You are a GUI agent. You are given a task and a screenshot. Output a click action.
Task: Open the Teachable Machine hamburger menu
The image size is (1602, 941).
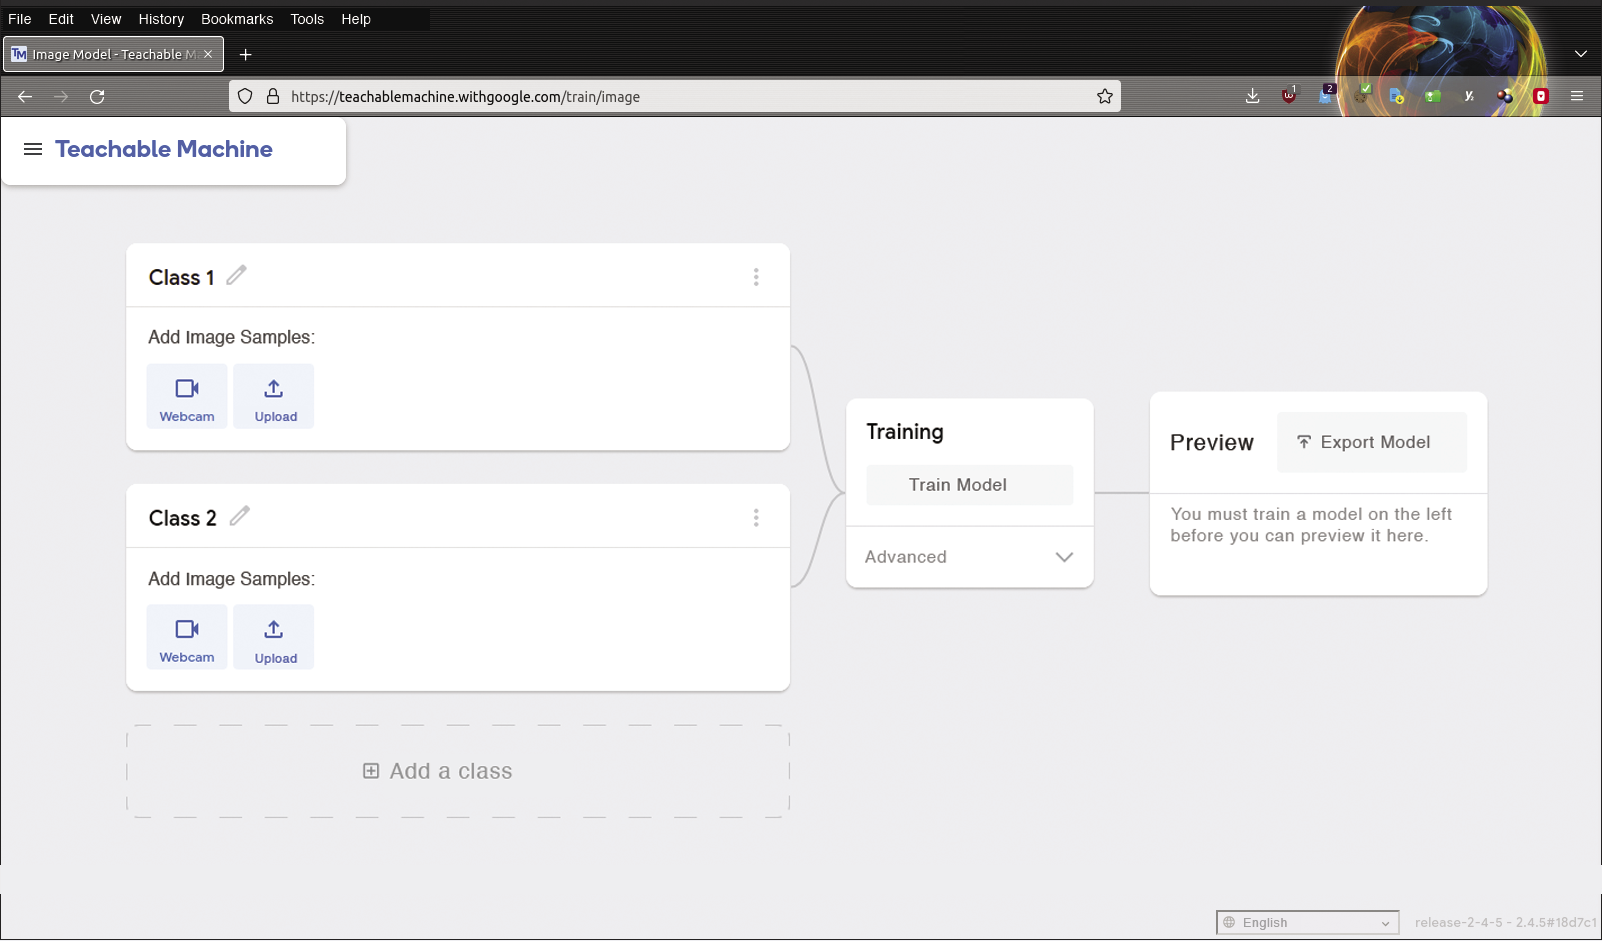[33, 149]
